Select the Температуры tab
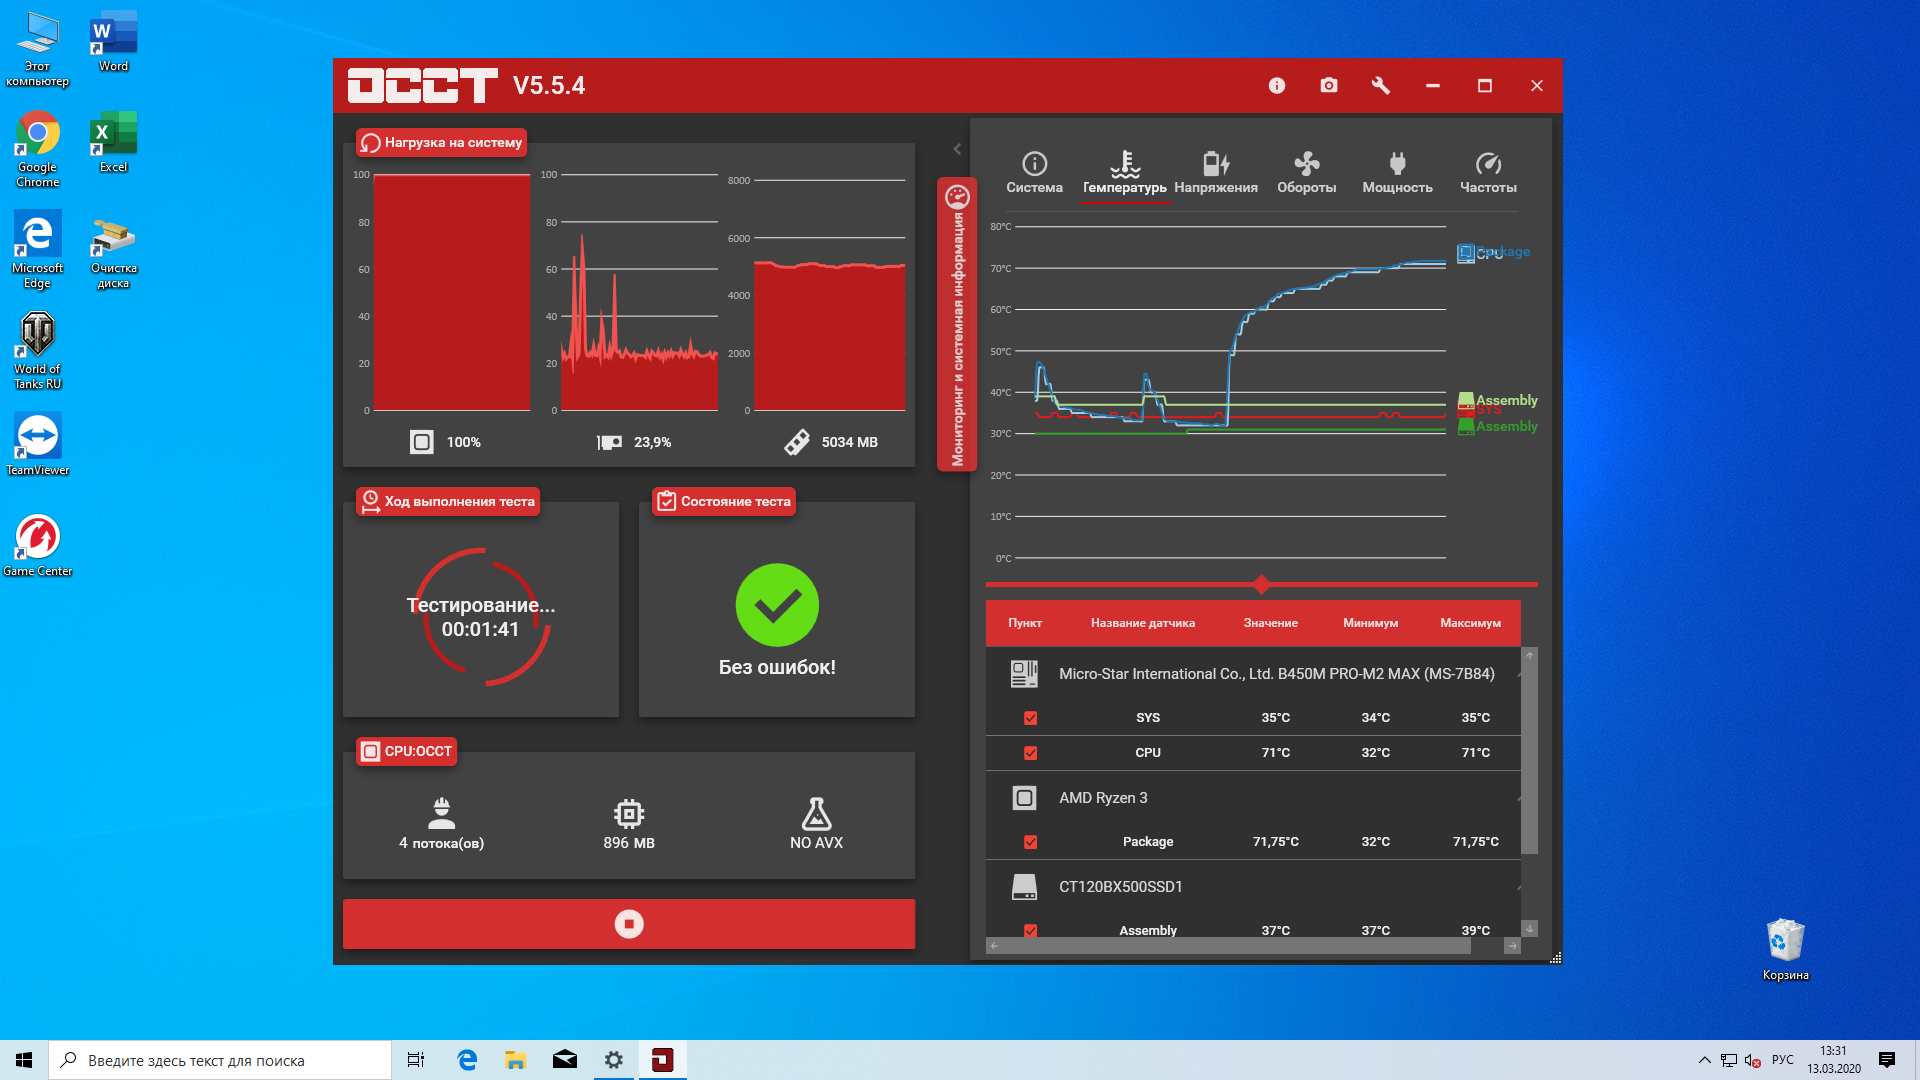Screen dimensions: 1920x1080 click(x=1125, y=173)
